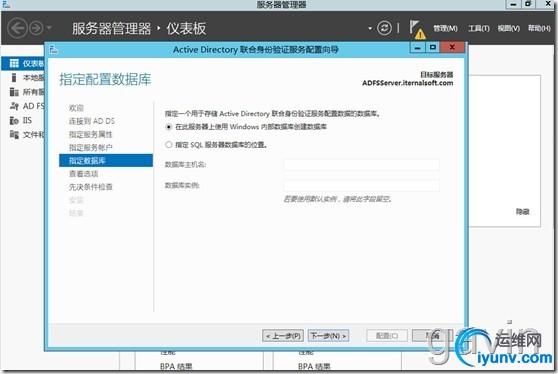Viewport: 558px width, 374px height.
Task: Open navigation history dropdown beside forward arrow
Action: (49, 28)
